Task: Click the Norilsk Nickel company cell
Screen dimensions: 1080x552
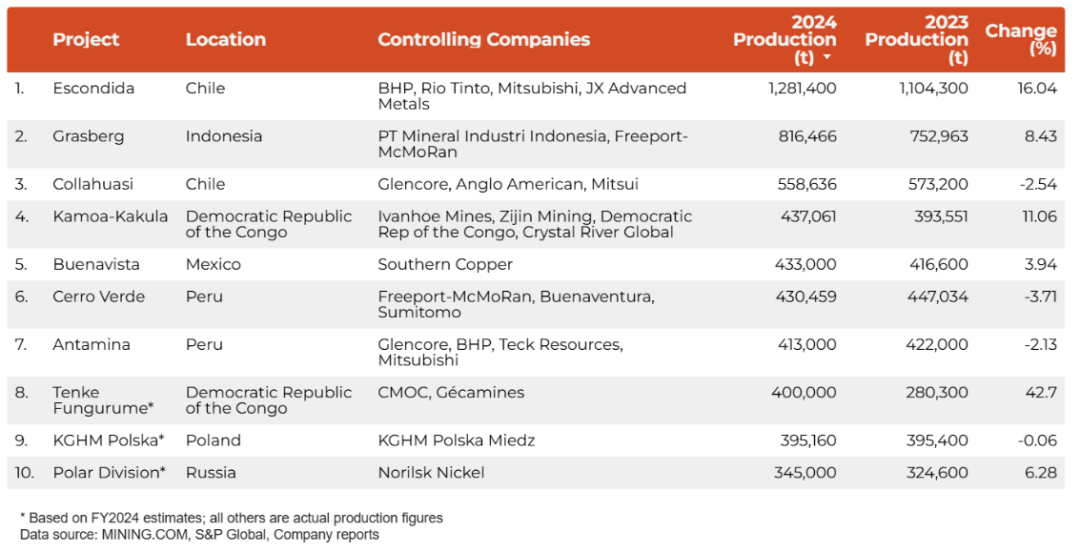Action: tap(431, 472)
